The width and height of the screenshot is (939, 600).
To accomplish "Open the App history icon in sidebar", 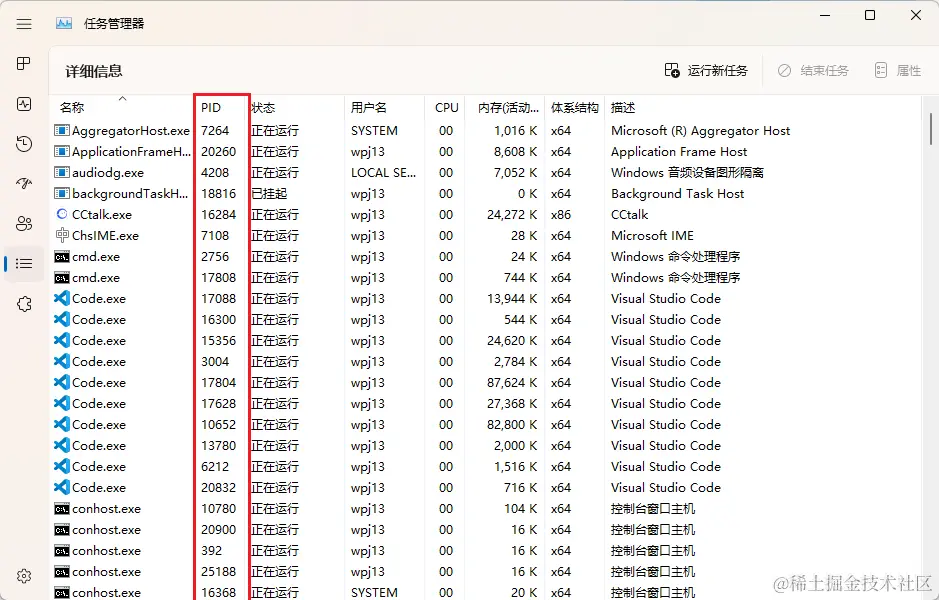I will point(24,144).
